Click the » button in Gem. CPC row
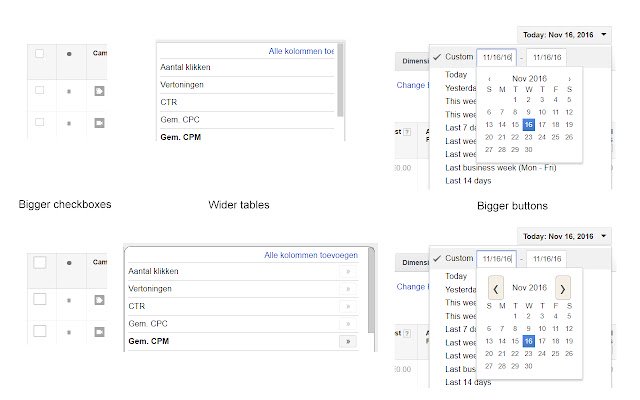 pyautogui.click(x=348, y=324)
